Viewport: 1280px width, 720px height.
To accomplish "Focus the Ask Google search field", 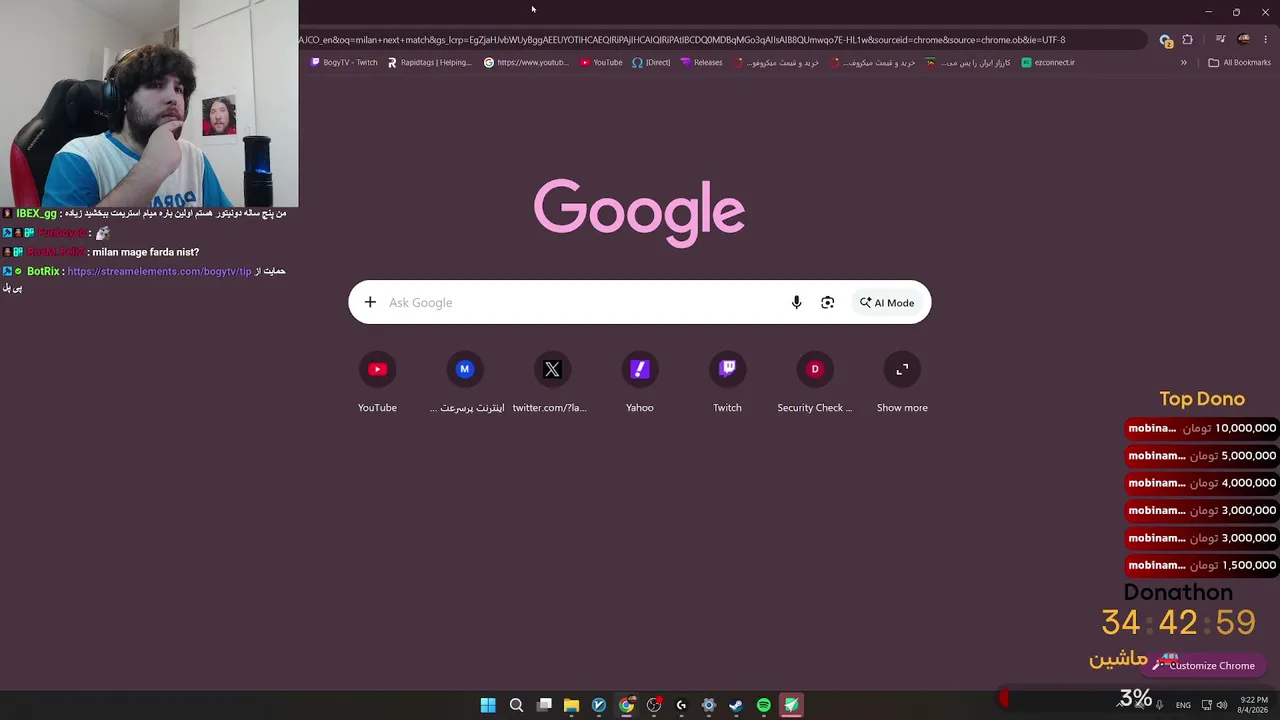I will click(639, 302).
